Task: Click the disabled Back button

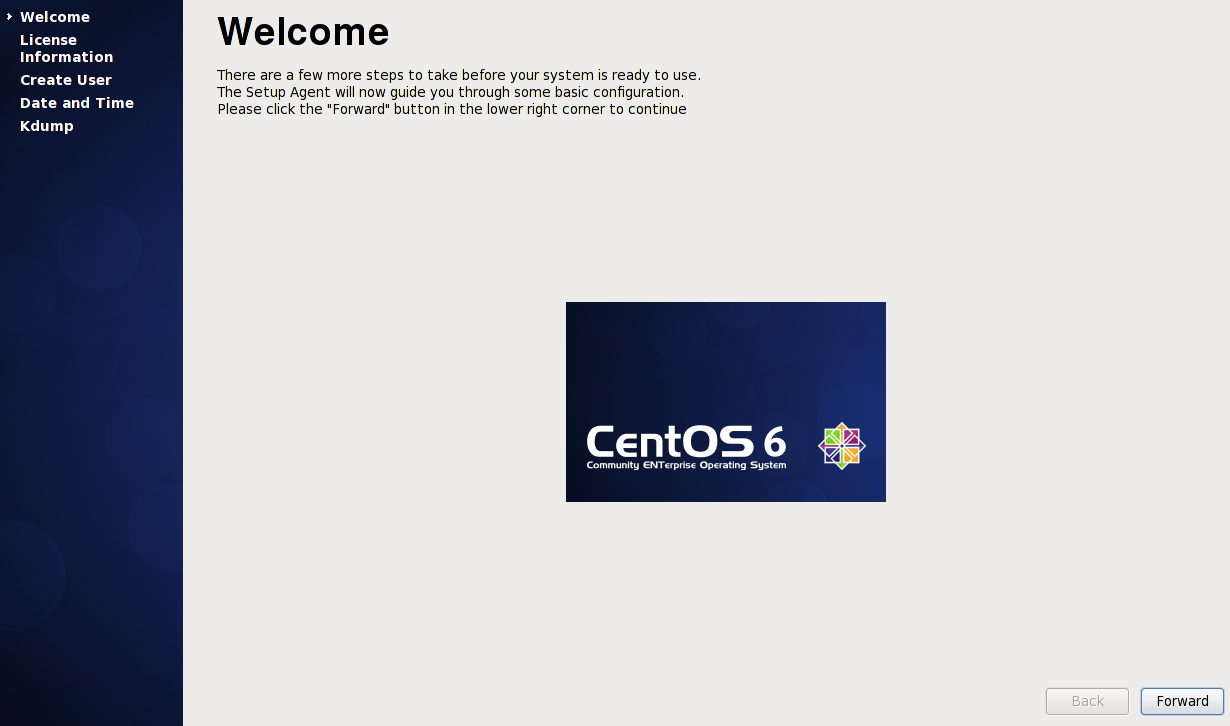Action: pos(1087,701)
